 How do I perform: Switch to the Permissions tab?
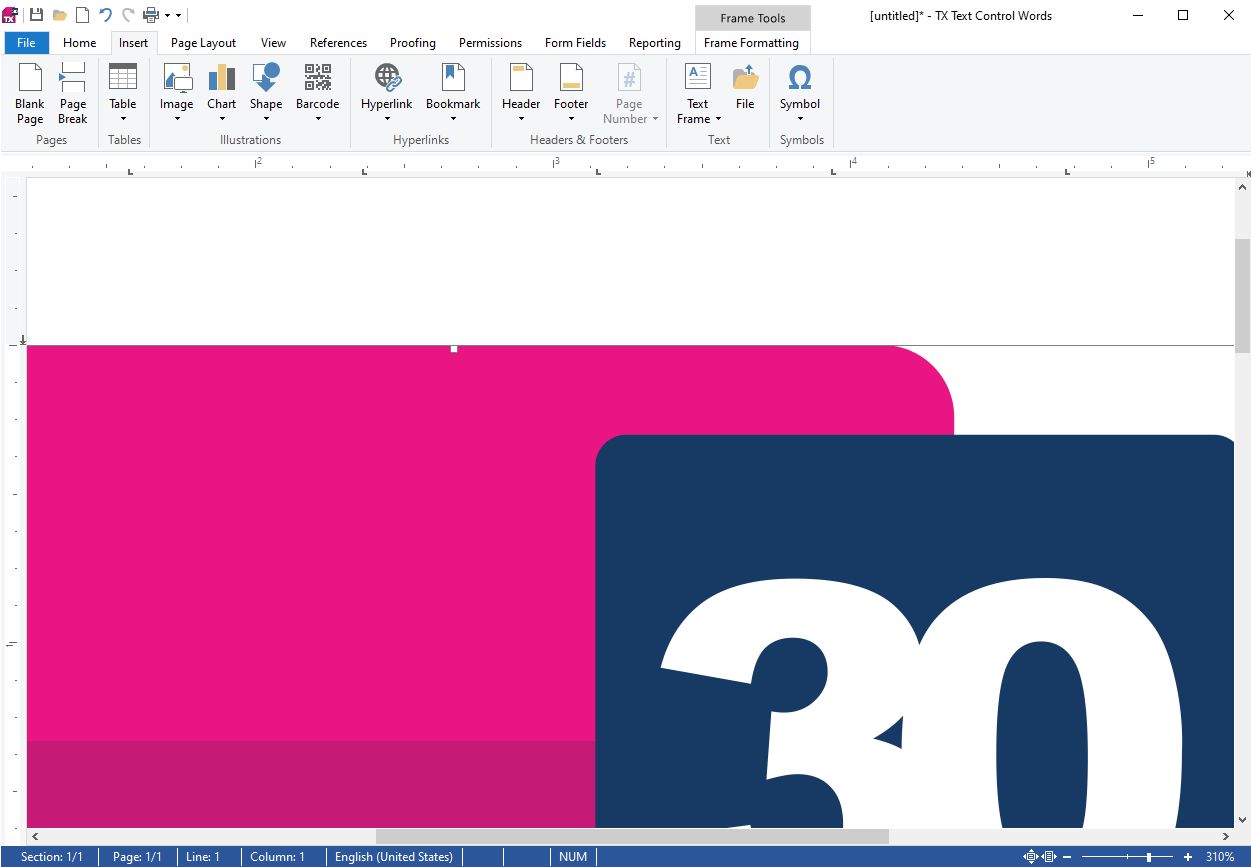[490, 43]
